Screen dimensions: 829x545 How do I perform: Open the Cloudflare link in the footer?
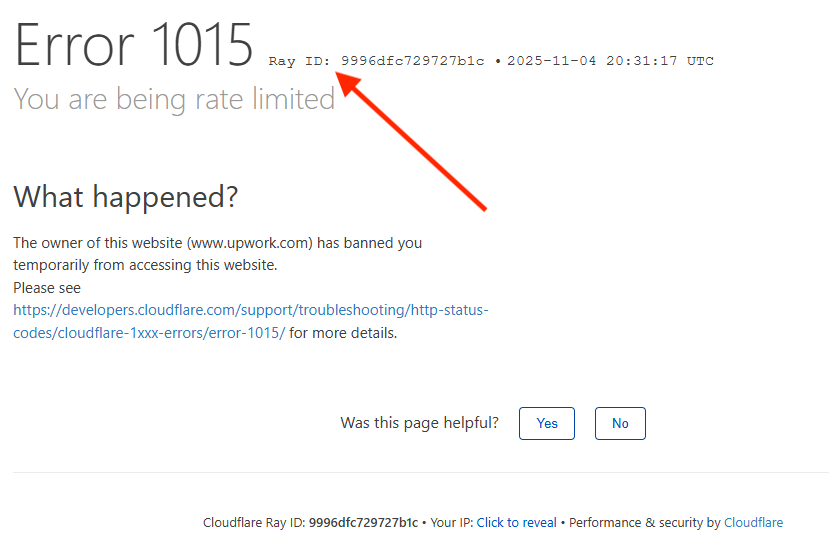[x=753, y=522]
